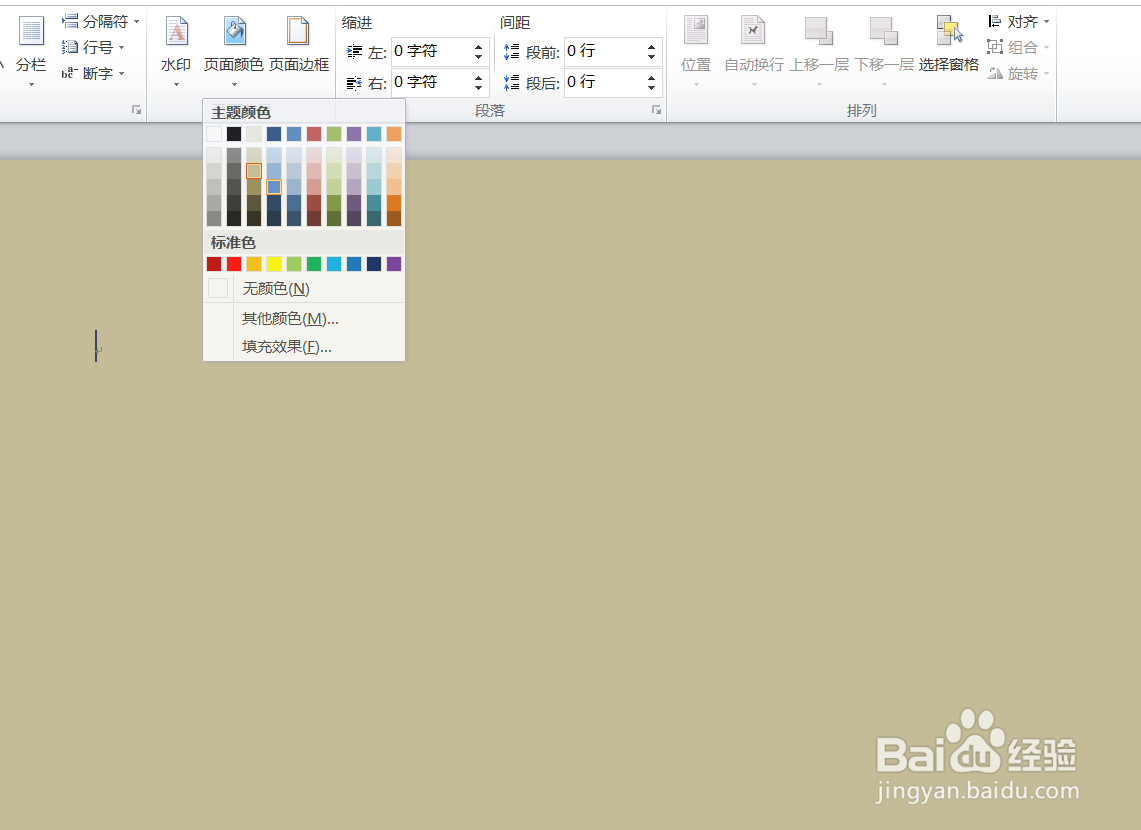Increase left indent with up stepper arrow
The width and height of the screenshot is (1141, 830).
[478, 47]
